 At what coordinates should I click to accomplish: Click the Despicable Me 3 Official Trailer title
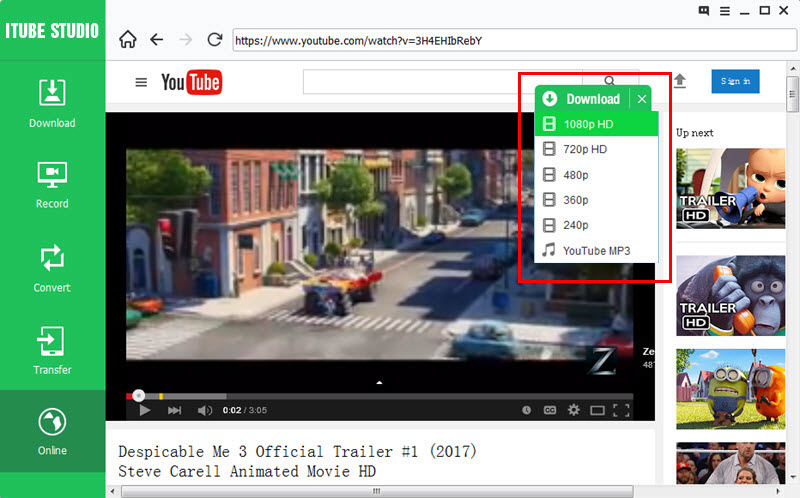pyautogui.click(x=297, y=461)
